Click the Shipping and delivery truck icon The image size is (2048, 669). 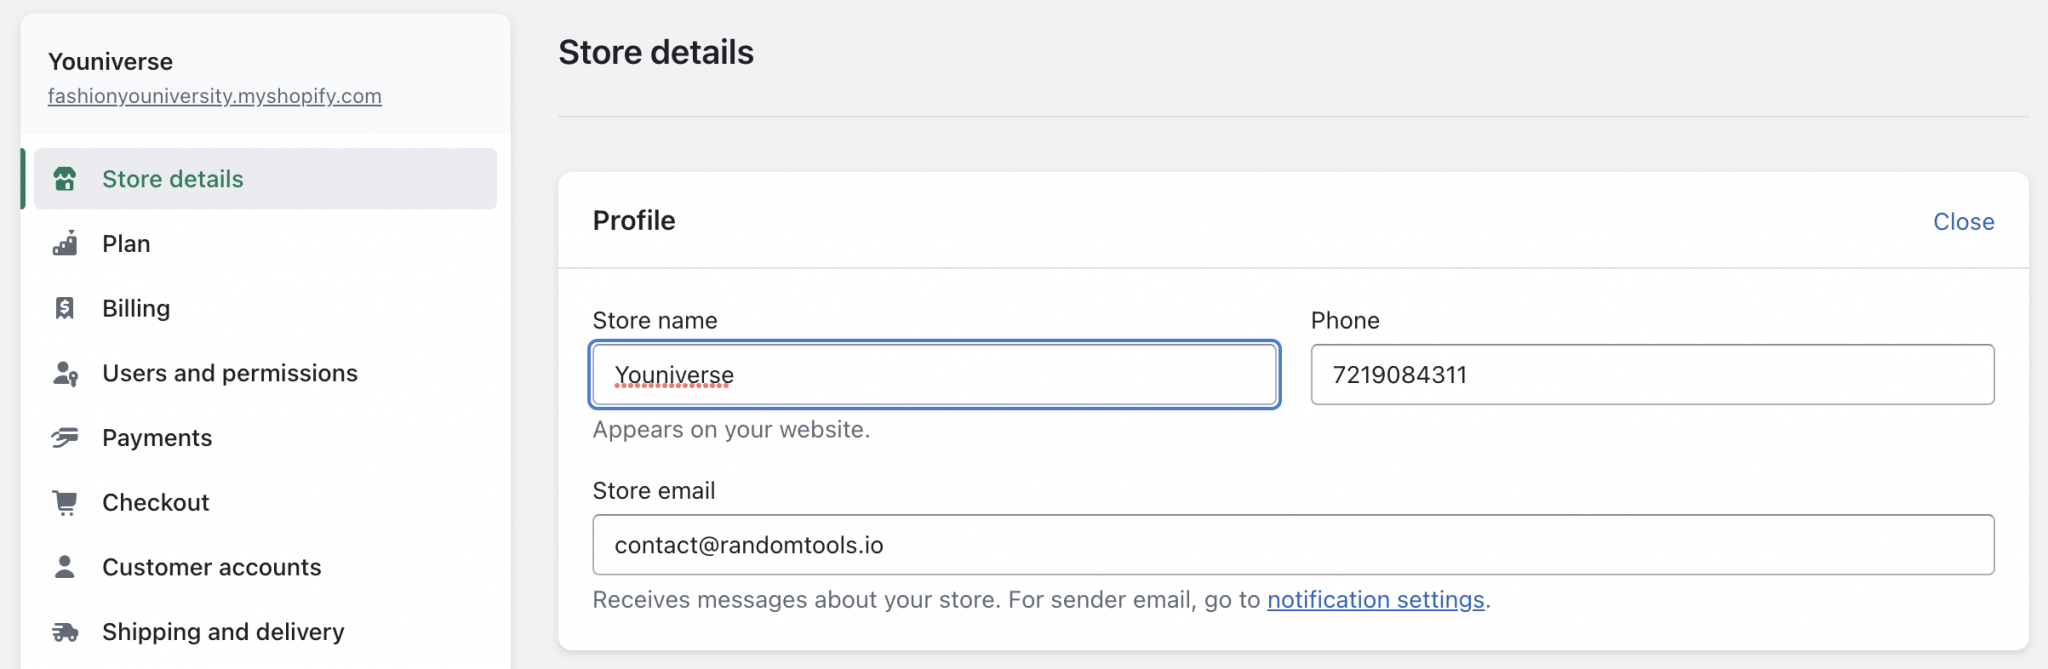point(65,632)
